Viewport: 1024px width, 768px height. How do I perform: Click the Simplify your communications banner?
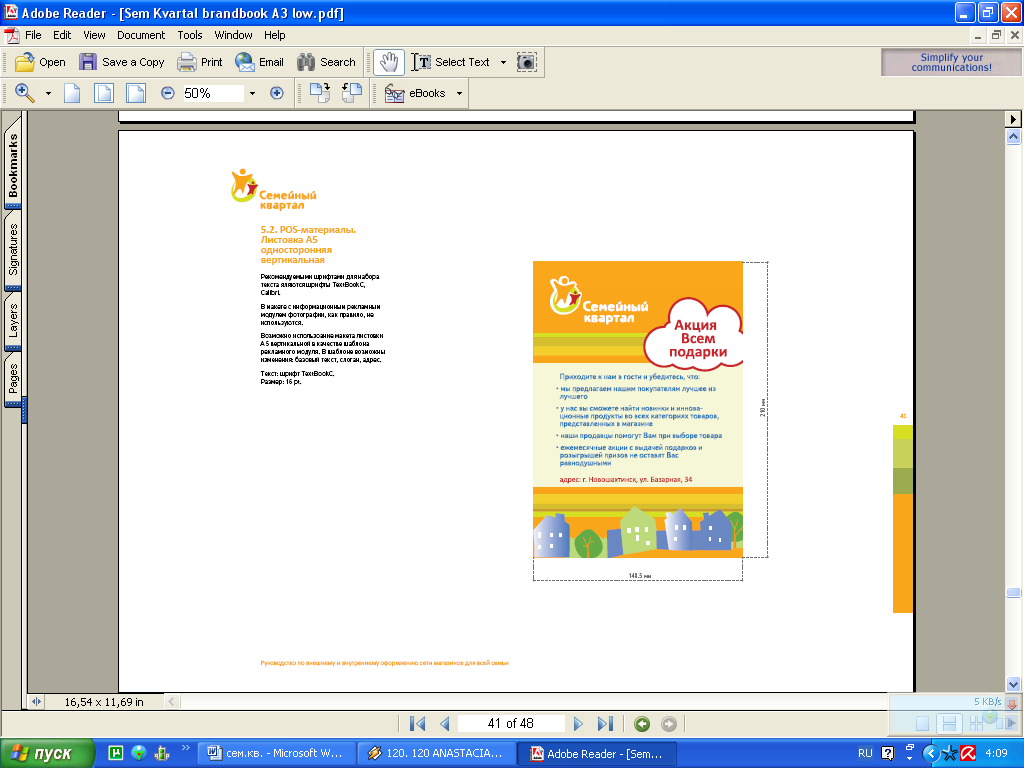point(952,63)
